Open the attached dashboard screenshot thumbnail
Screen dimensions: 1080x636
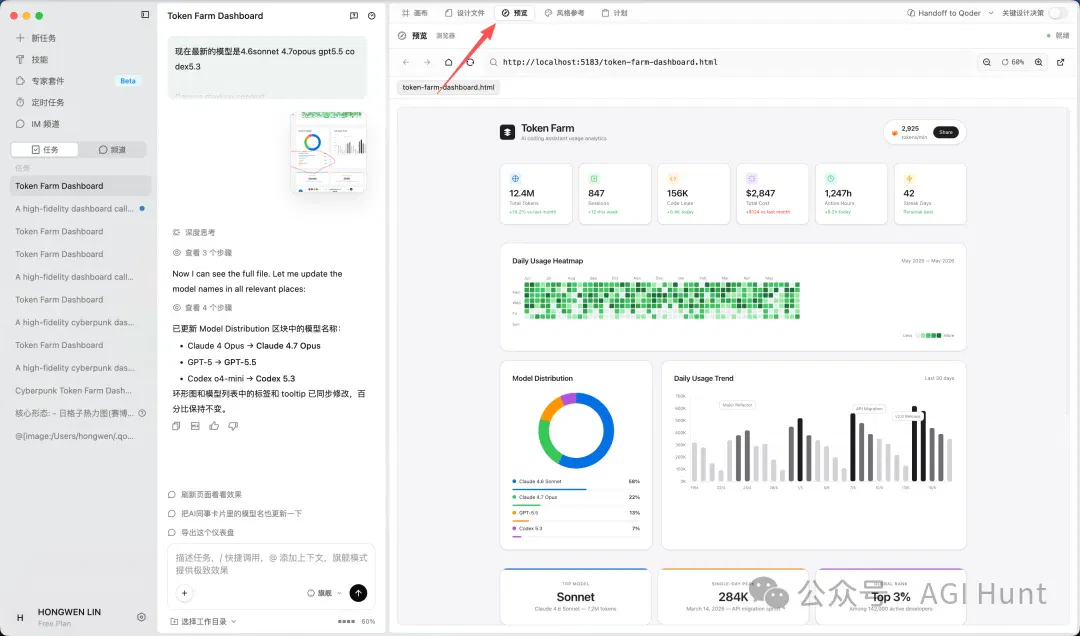(329, 152)
